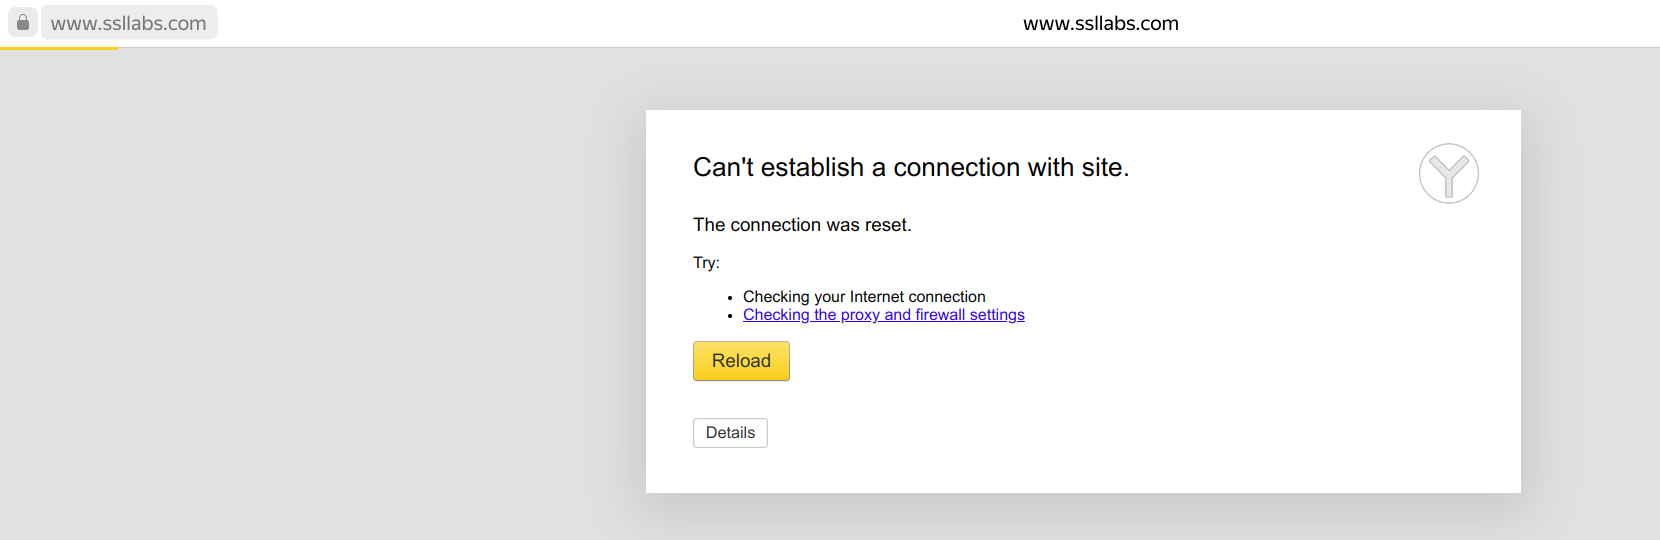Expand the error Details button
Screen dimensions: 1660x540
(730, 433)
